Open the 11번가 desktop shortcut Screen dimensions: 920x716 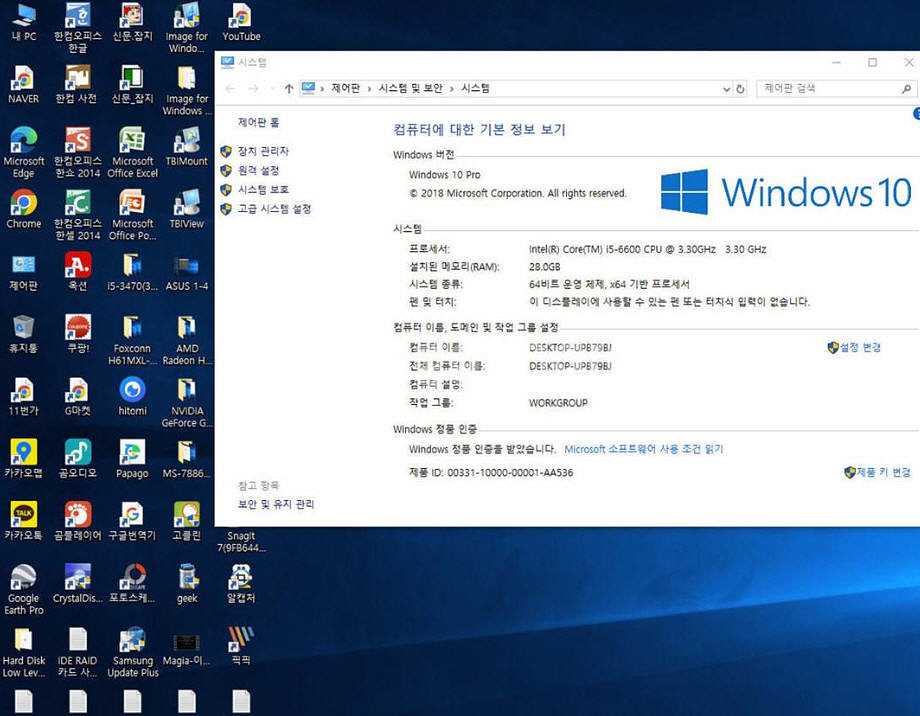[x=23, y=397]
